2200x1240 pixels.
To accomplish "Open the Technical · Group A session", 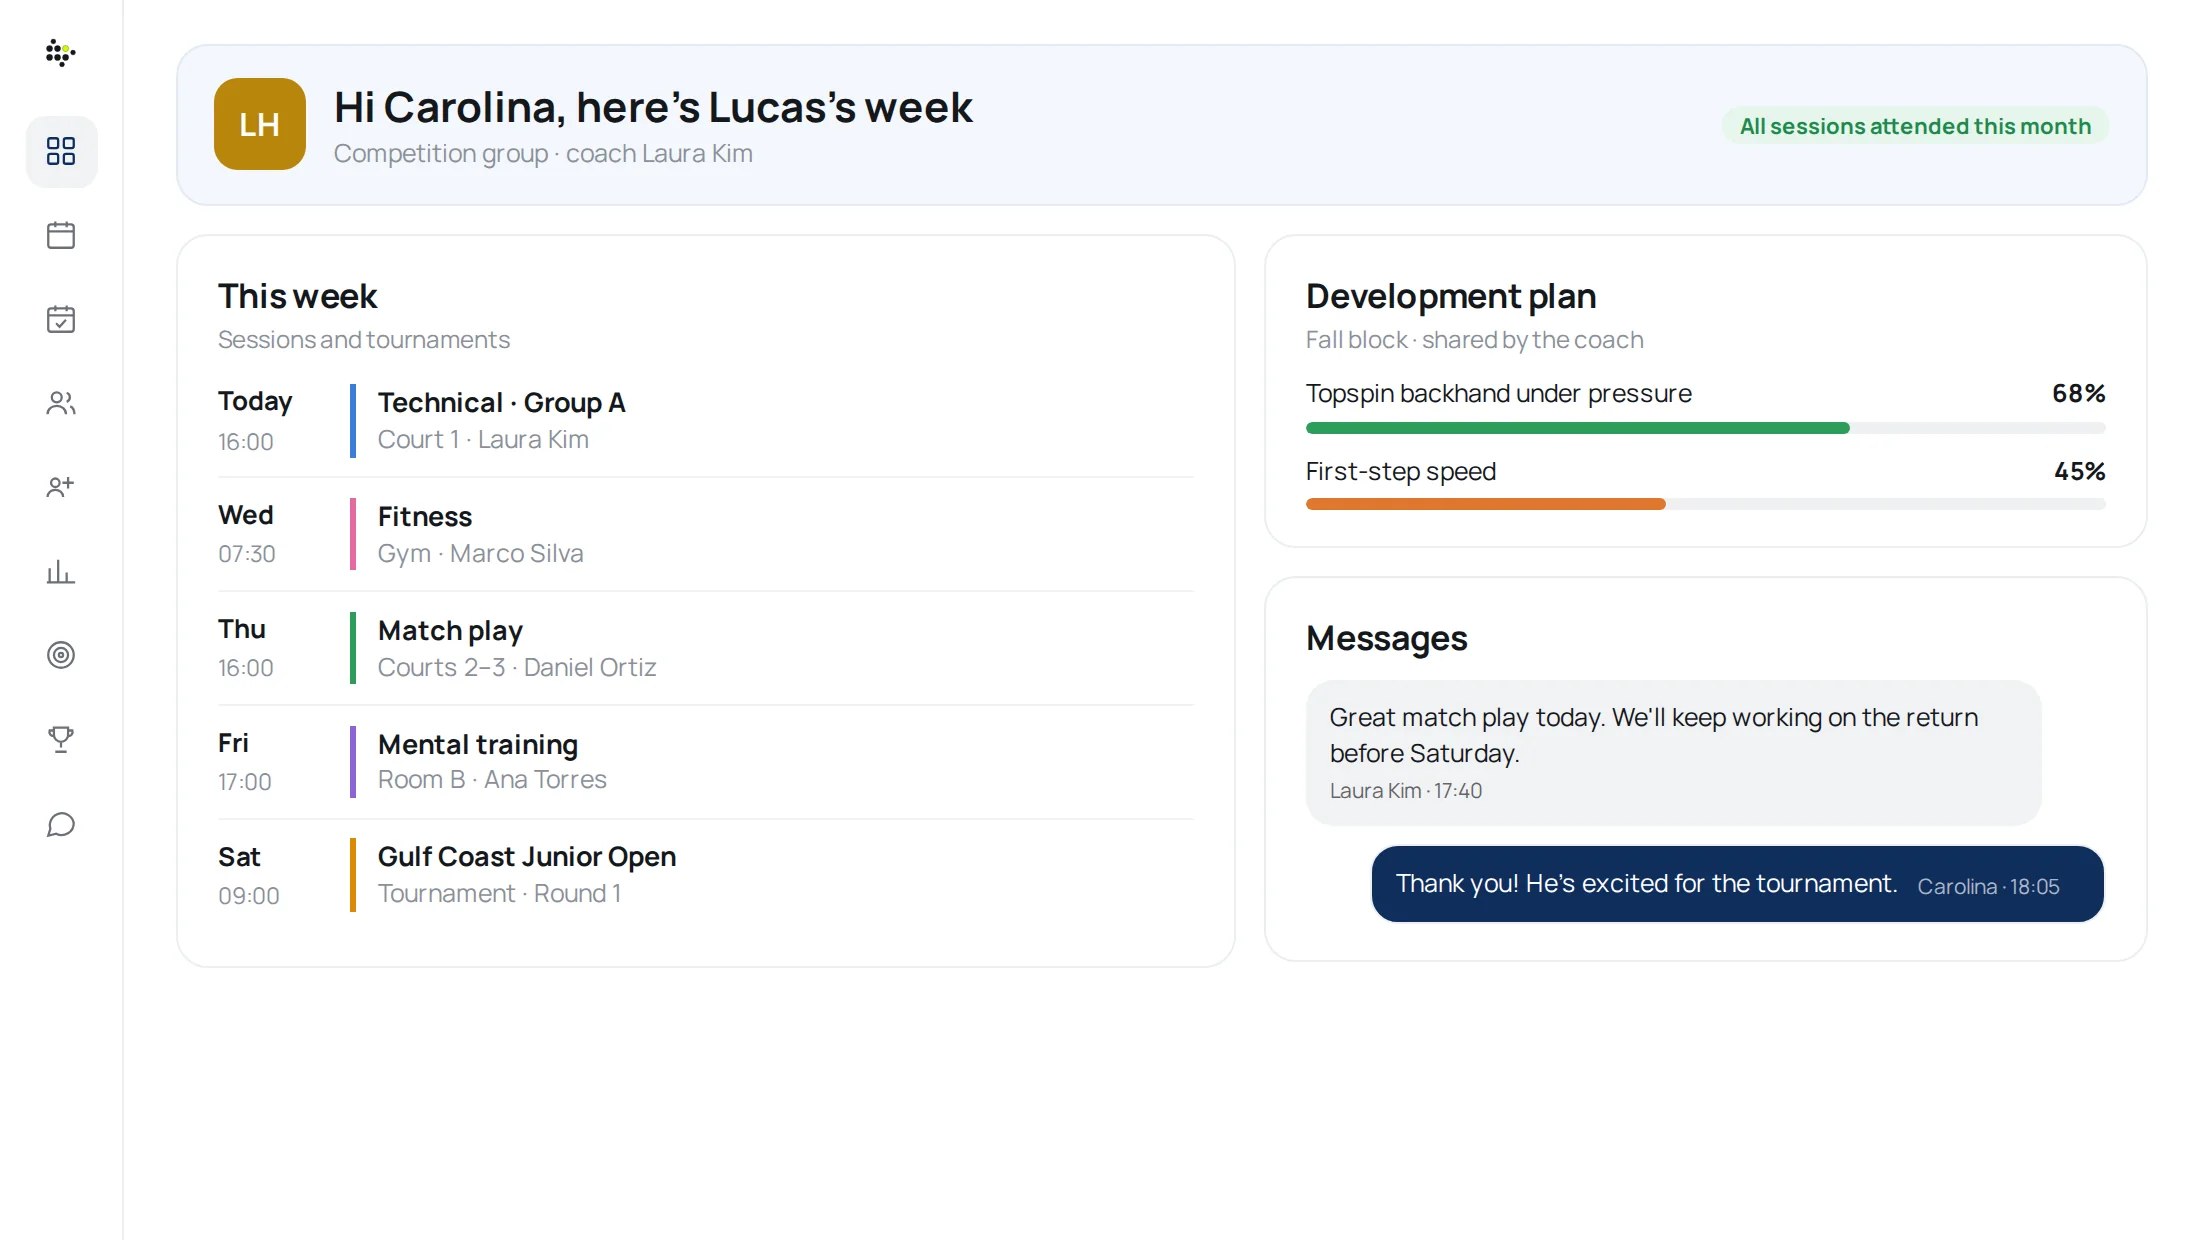I will (x=706, y=421).
